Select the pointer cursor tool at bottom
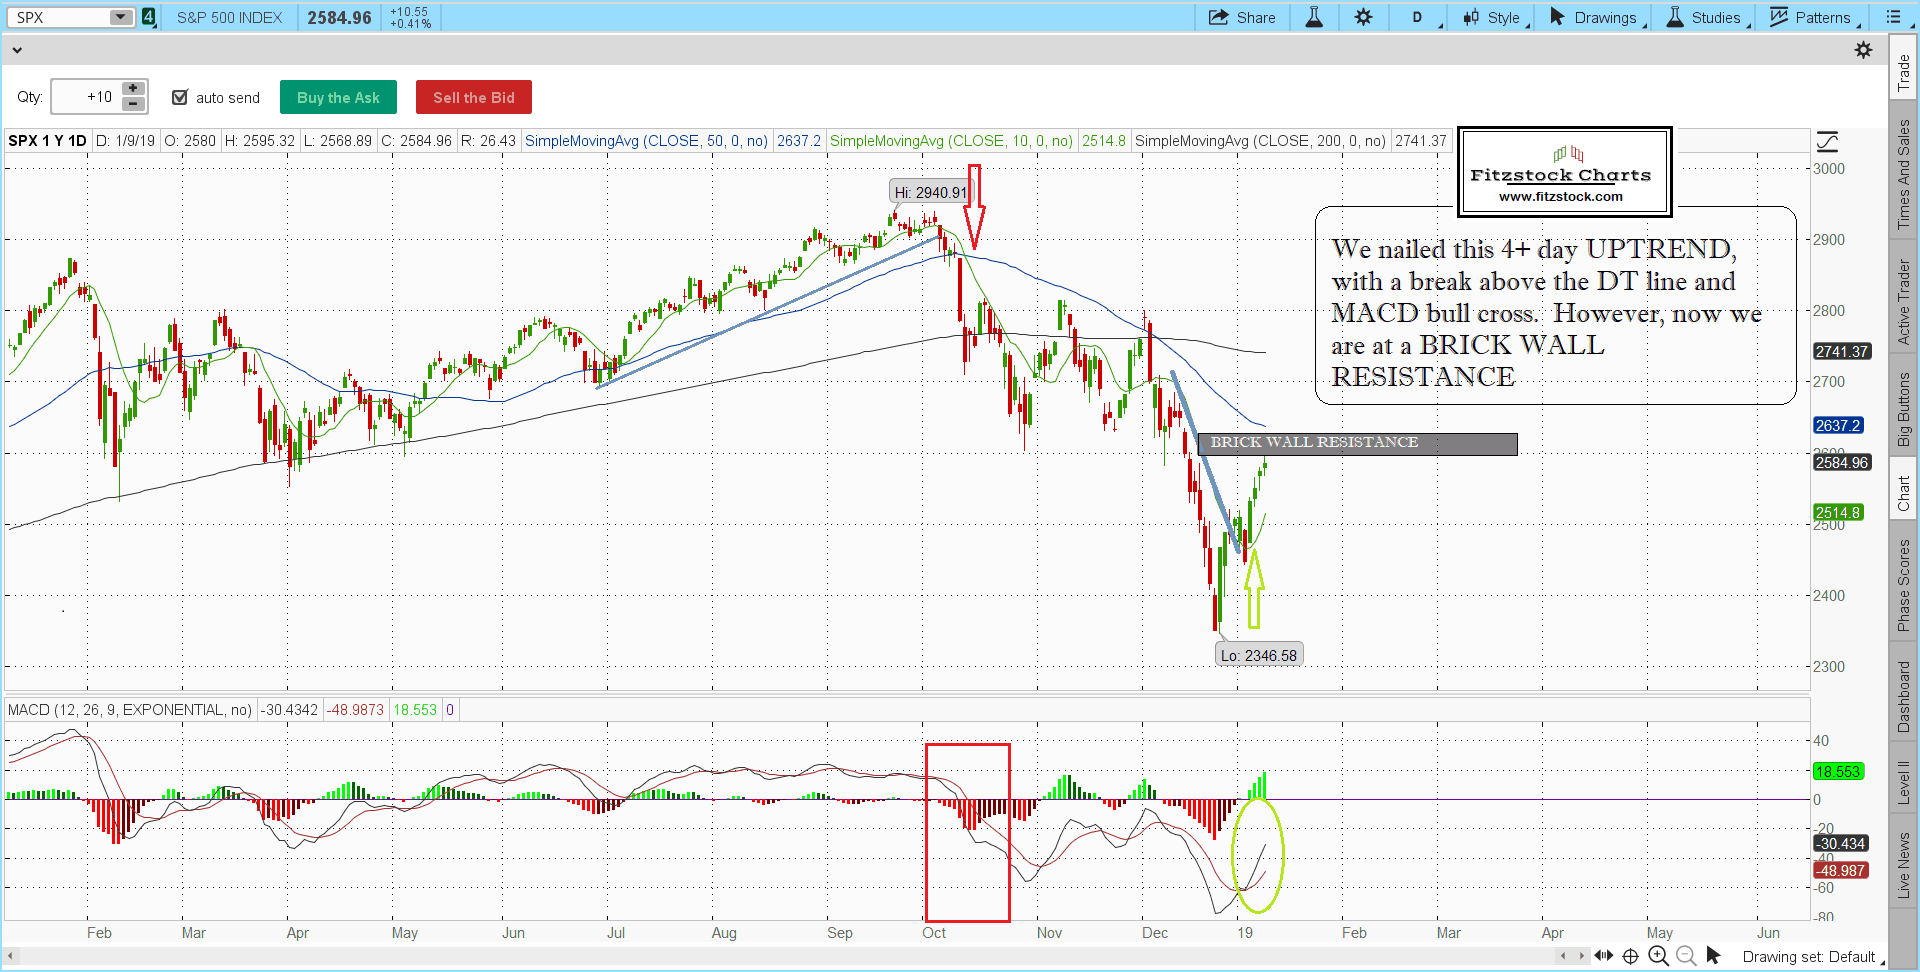Viewport: 1920px width, 972px height. [1713, 956]
